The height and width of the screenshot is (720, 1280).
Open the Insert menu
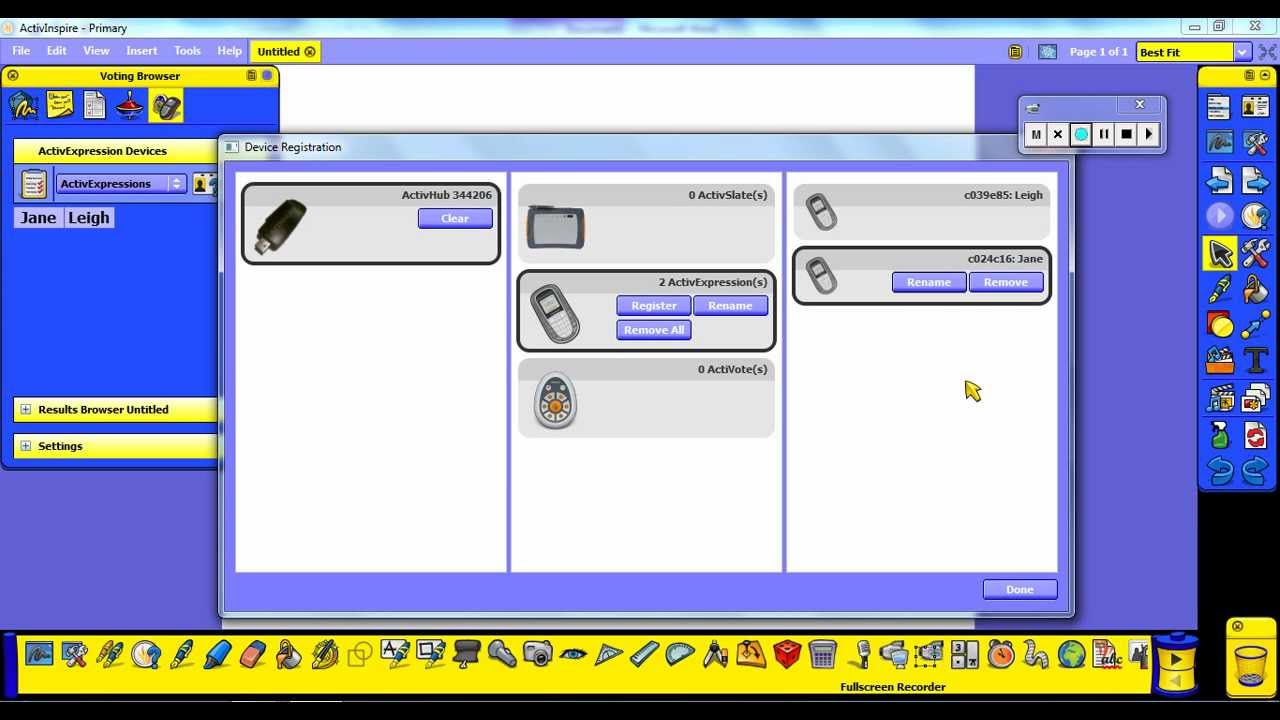[x=141, y=51]
